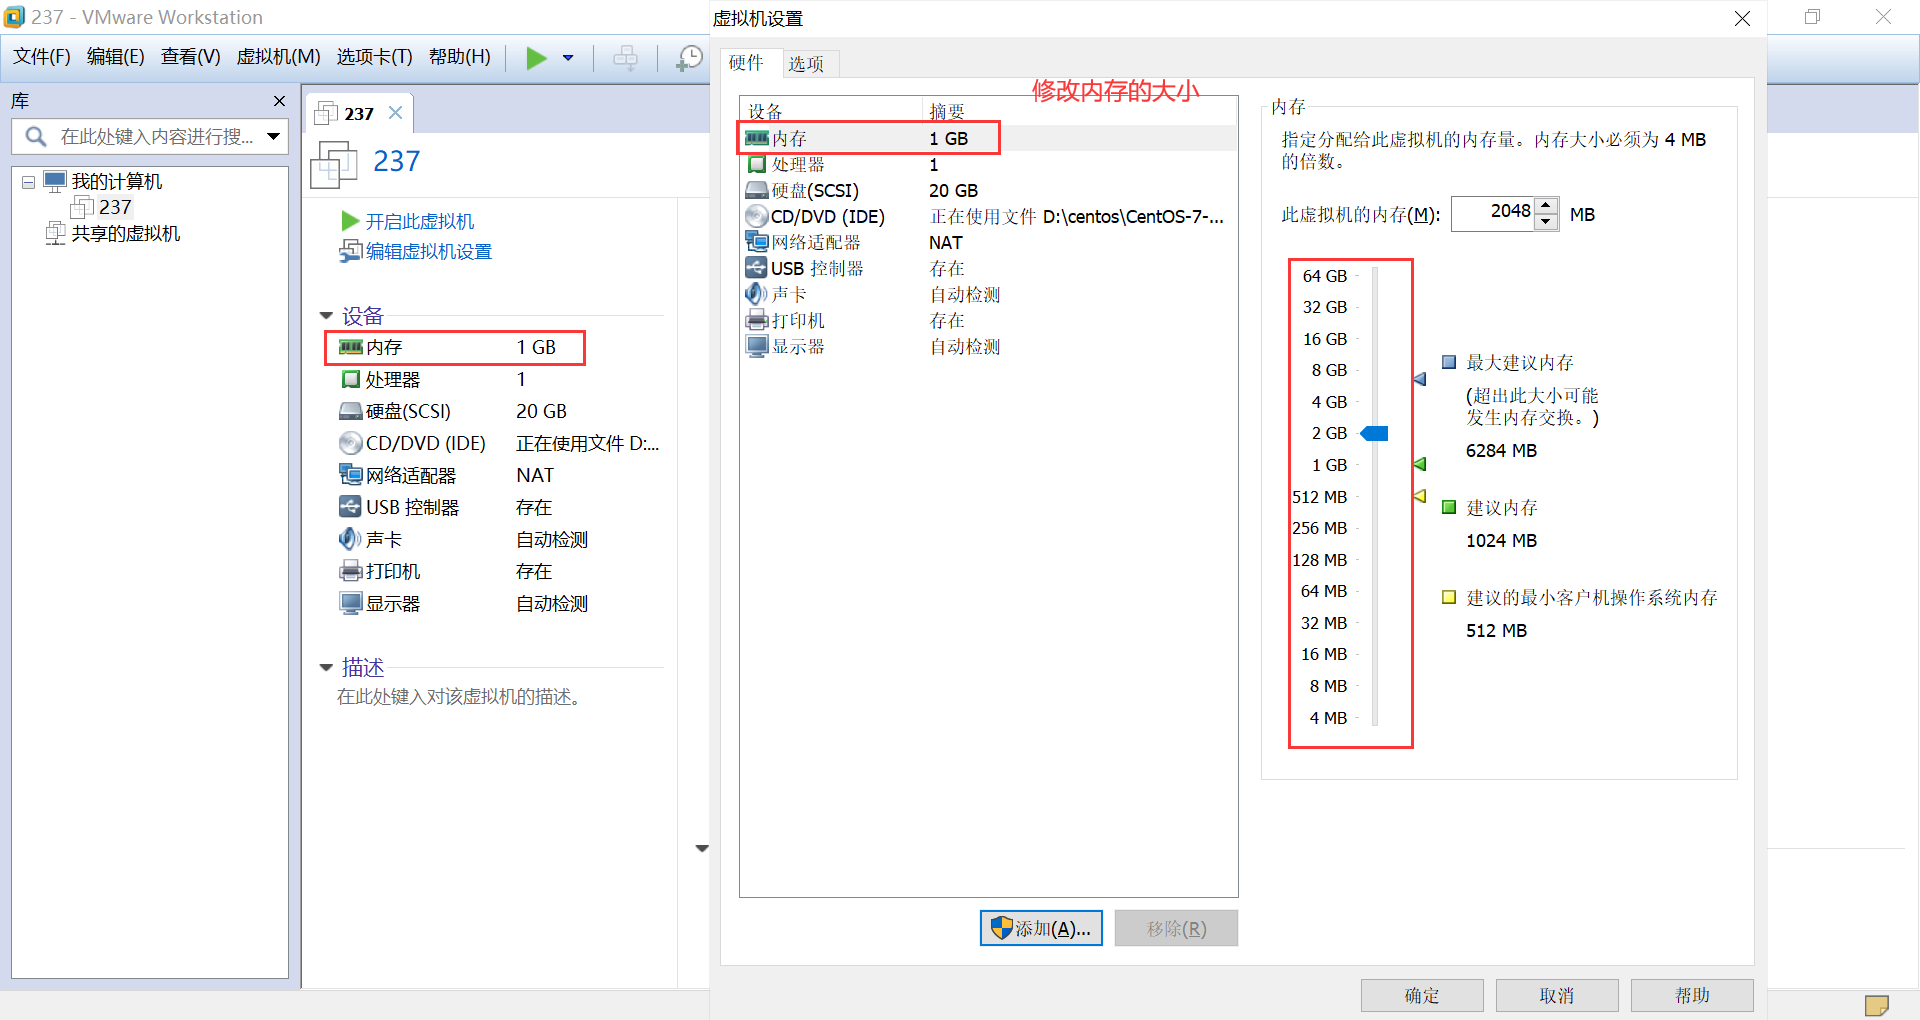Open the 编辑(E) menu
This screenshot has height=1020, width=1920.
point(115,57)
